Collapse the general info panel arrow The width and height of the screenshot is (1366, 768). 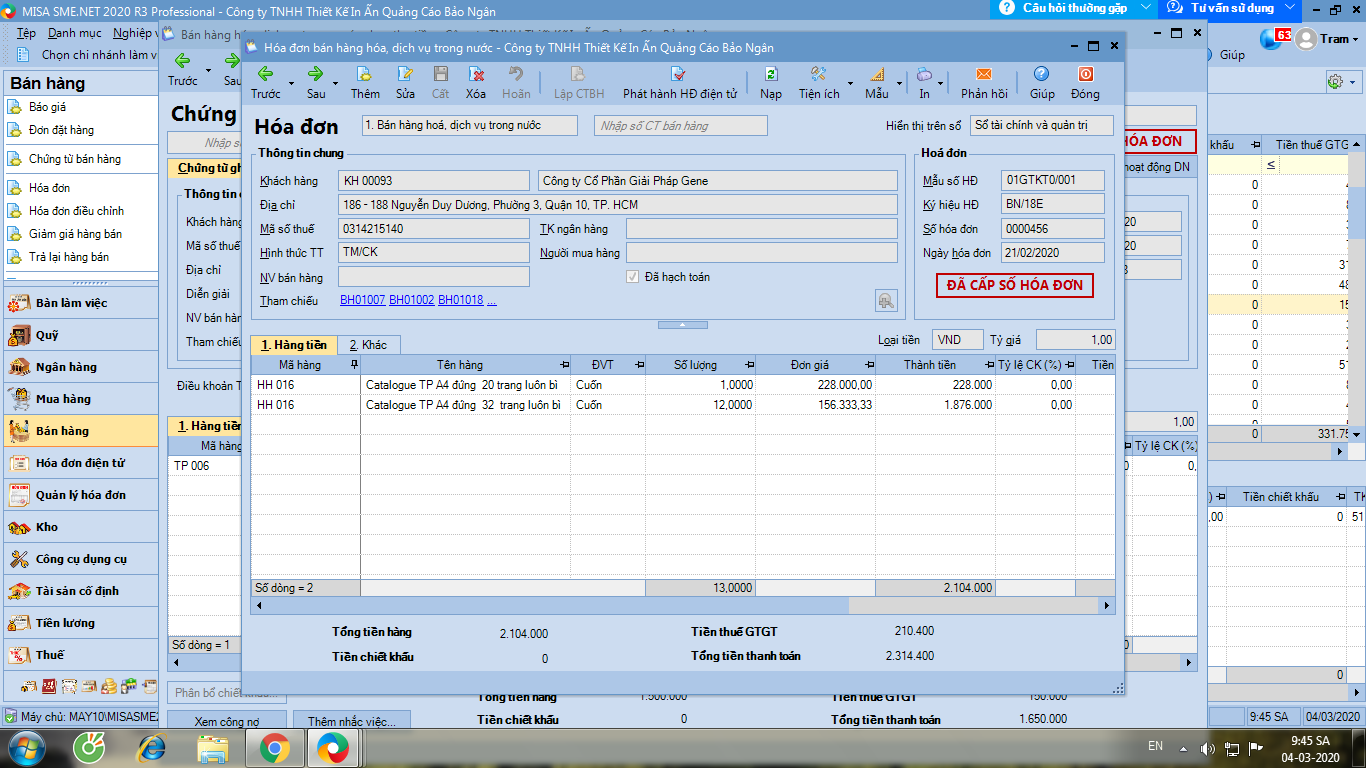(x=683, y=325)
